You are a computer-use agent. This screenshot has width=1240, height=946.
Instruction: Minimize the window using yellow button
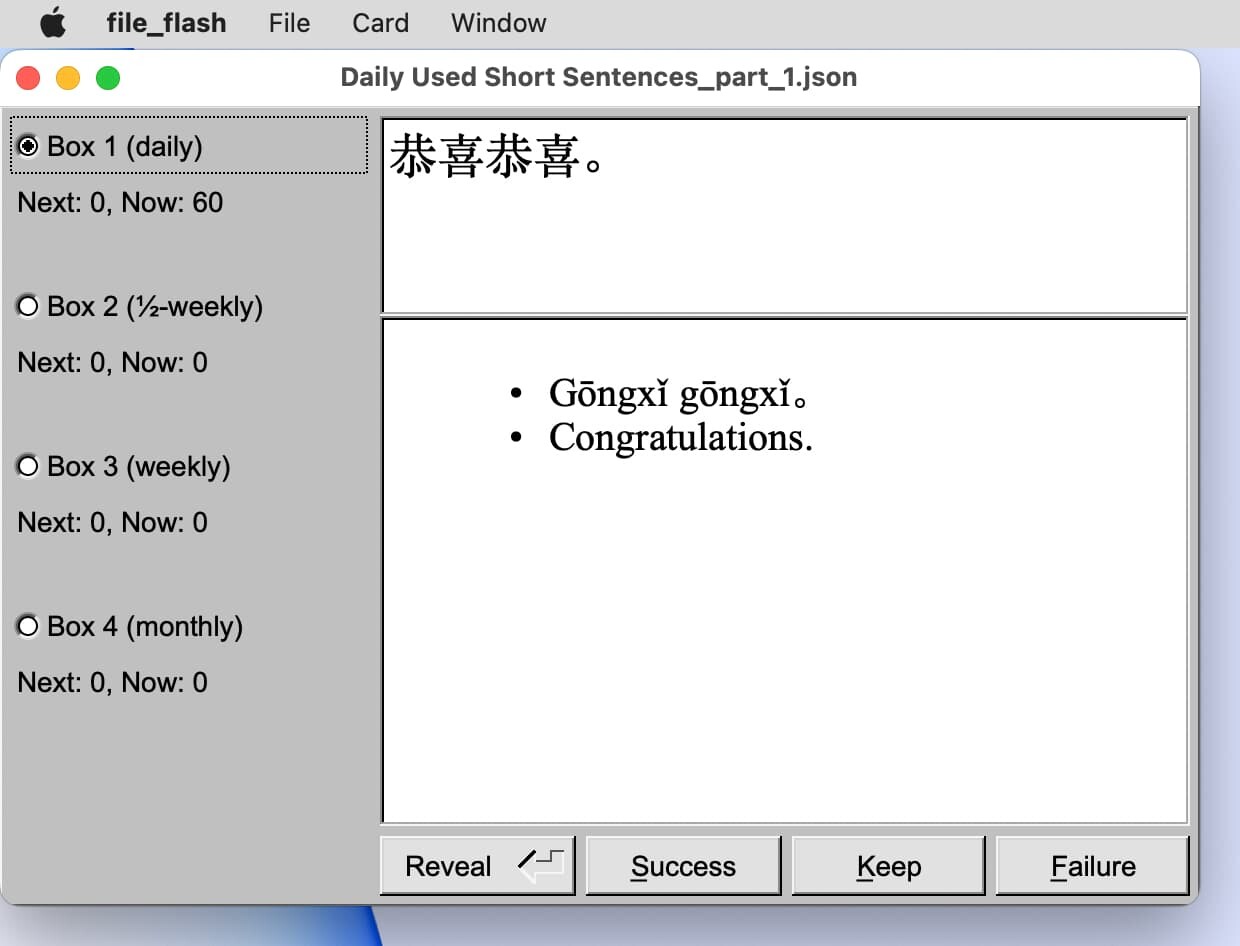coord(68,78)
